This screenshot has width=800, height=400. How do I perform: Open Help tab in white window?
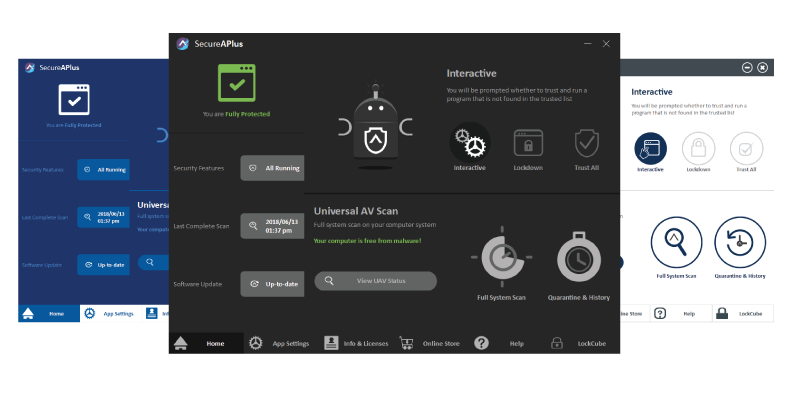[x=681, y=314]
